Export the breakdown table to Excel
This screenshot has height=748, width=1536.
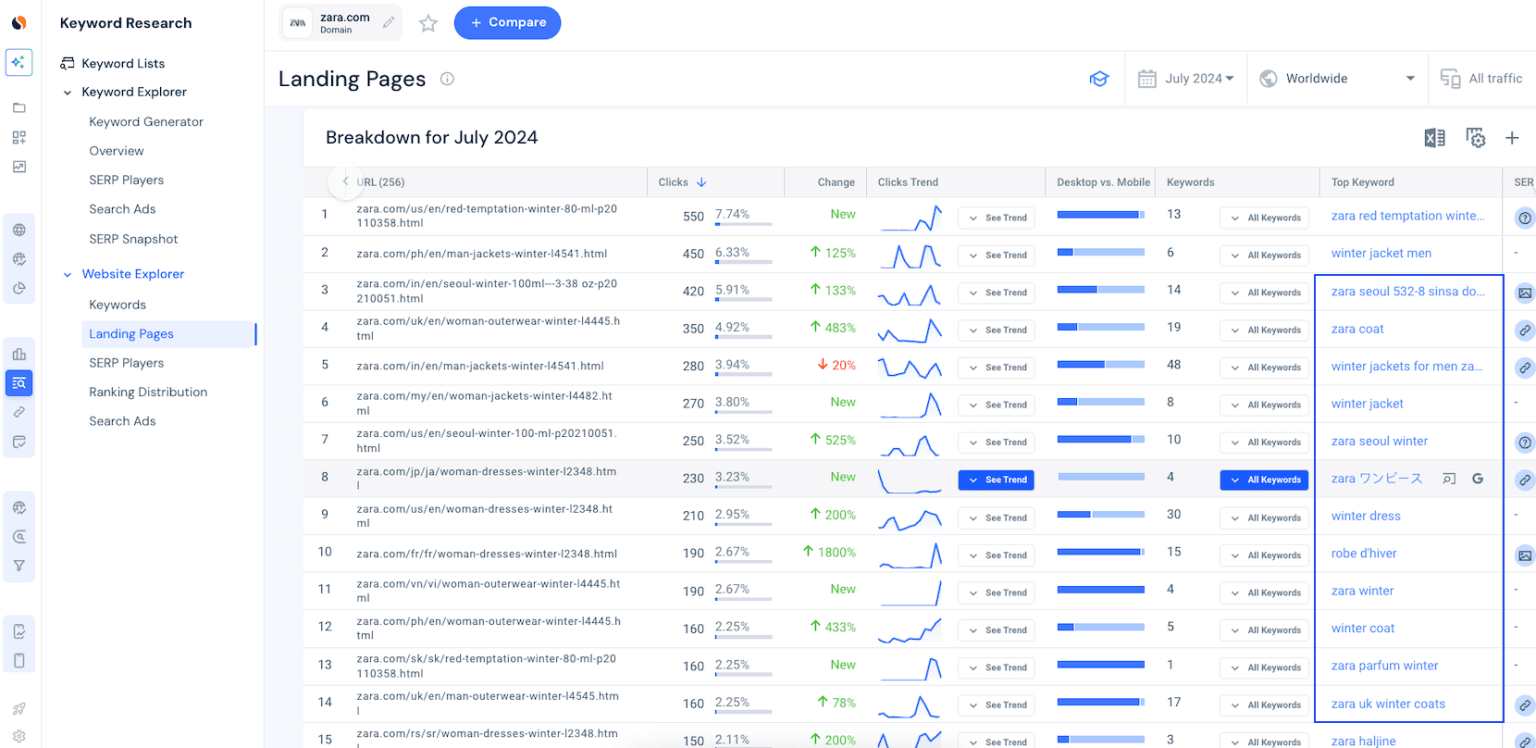[1436, 138]
